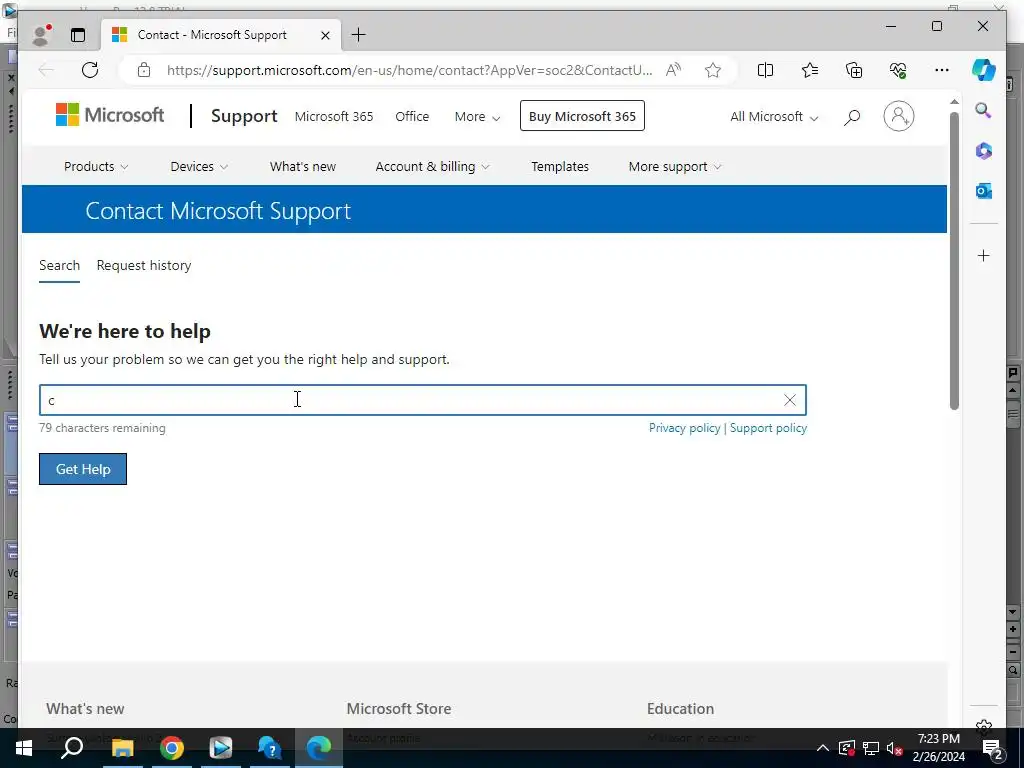View site information lock icon

tap(144, 70)
